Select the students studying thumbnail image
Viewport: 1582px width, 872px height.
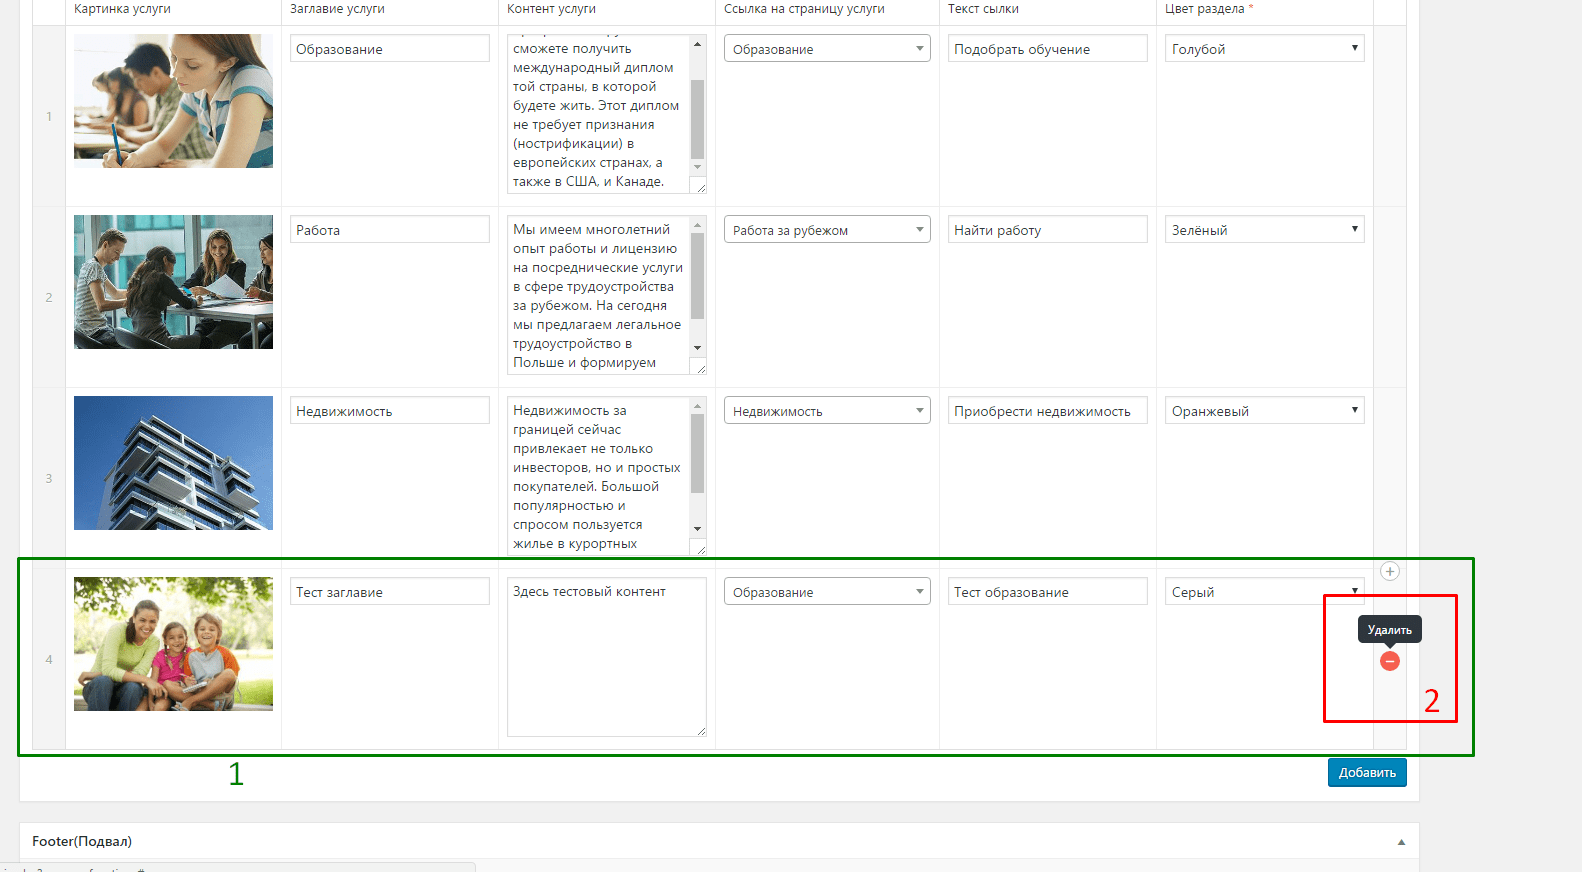coord(173,101)
